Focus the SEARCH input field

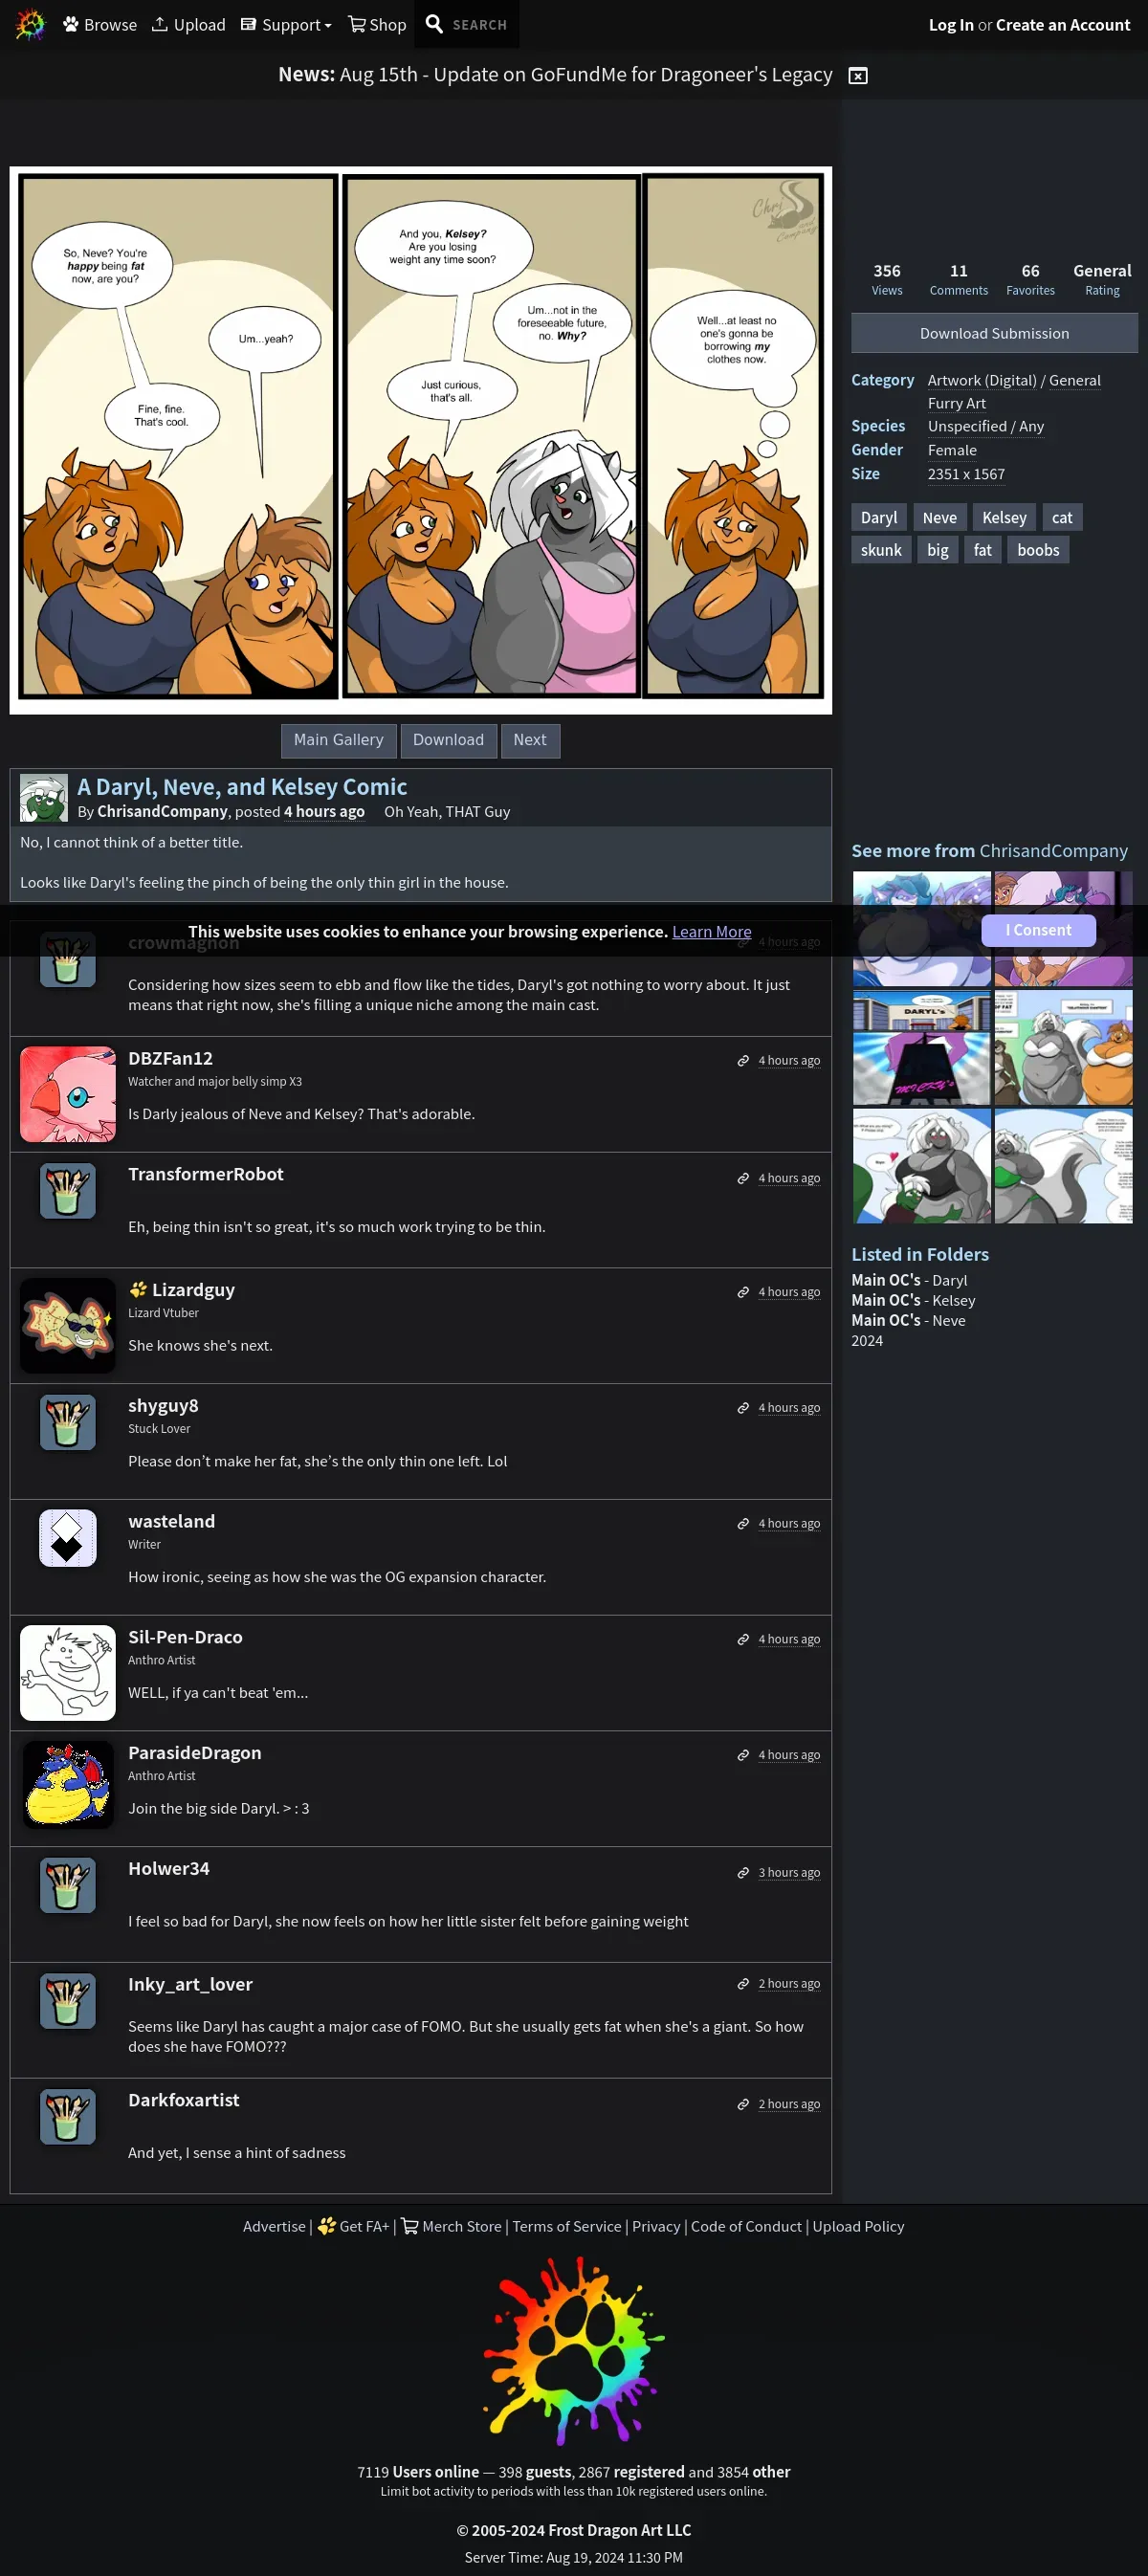coord(480,25)
